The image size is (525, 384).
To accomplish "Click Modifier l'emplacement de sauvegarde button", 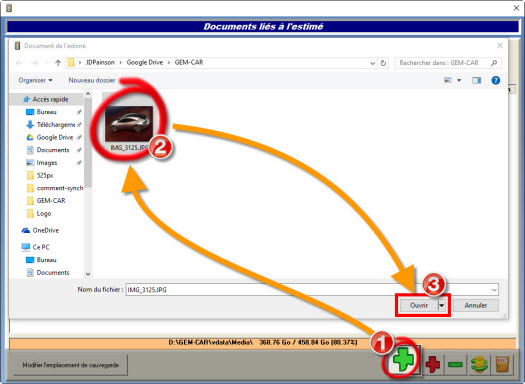I will (x=70, y=365).
